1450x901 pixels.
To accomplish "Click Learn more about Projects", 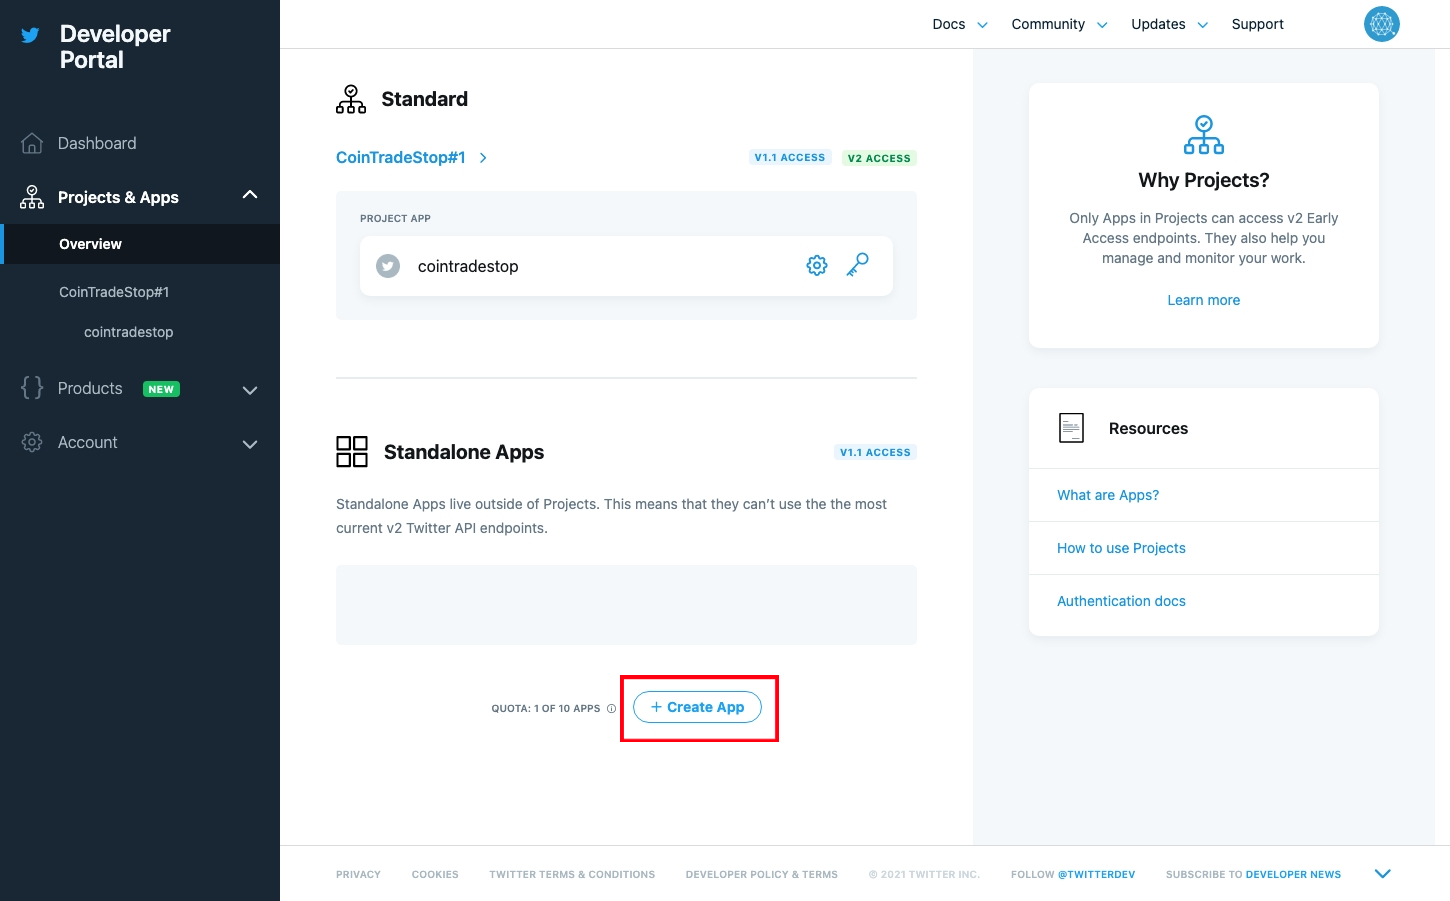I will (1203, 300).
